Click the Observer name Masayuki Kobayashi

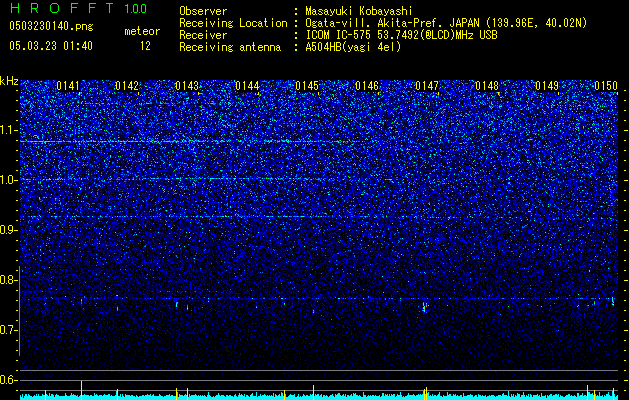tap(359, 11)
